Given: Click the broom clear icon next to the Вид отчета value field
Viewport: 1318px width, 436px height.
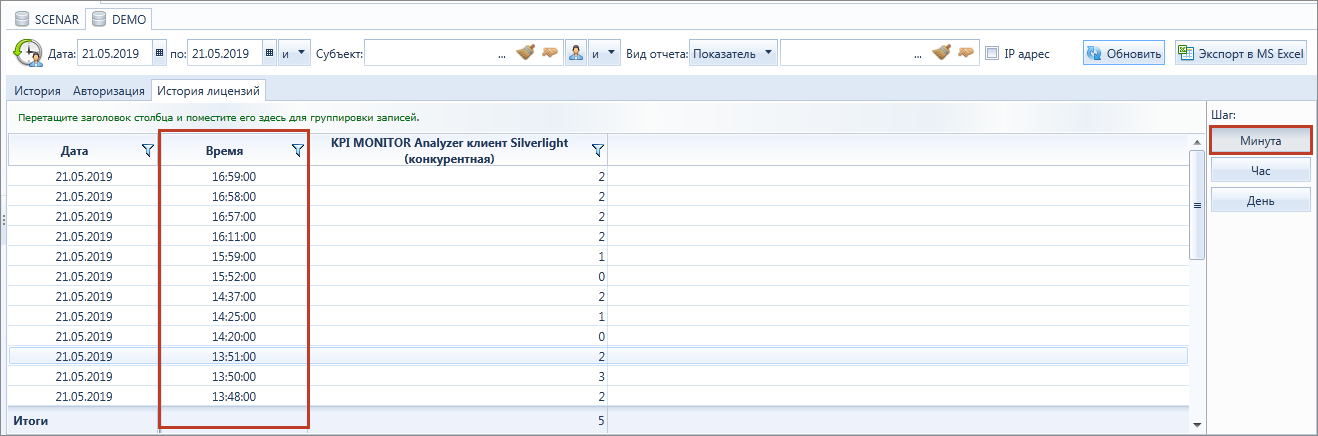Looking at the screenshot, I should (942, 53).
